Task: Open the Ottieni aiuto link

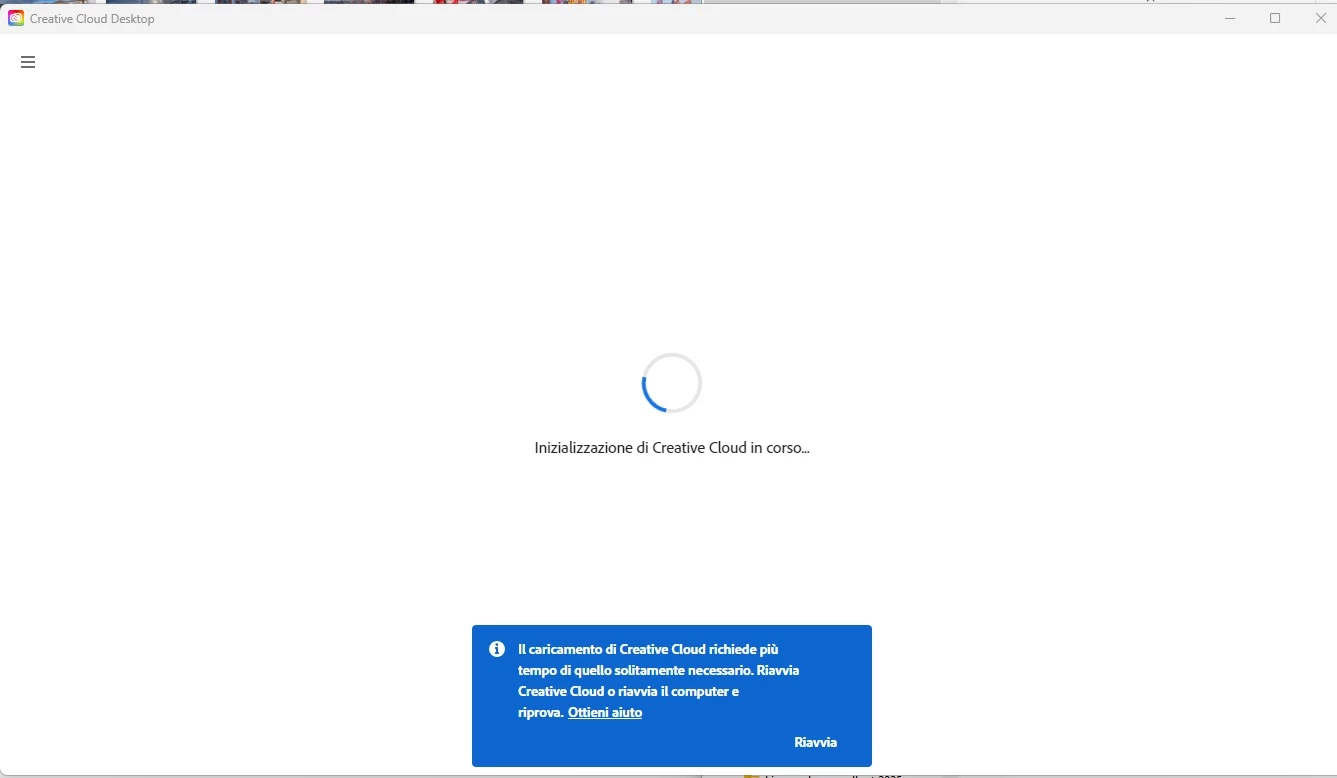Action: 605,713
